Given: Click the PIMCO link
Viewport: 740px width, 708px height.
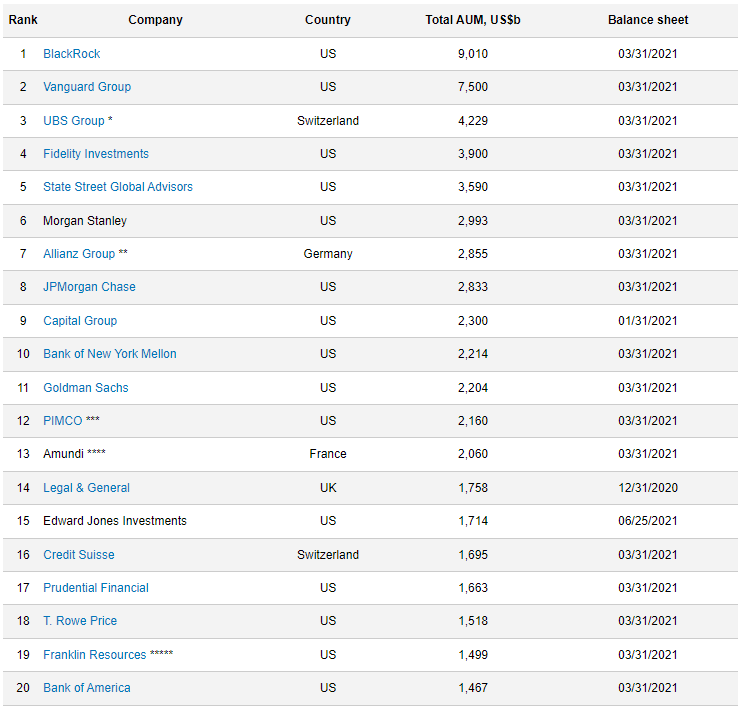Looking at the screenshot, I should point(63,421).
